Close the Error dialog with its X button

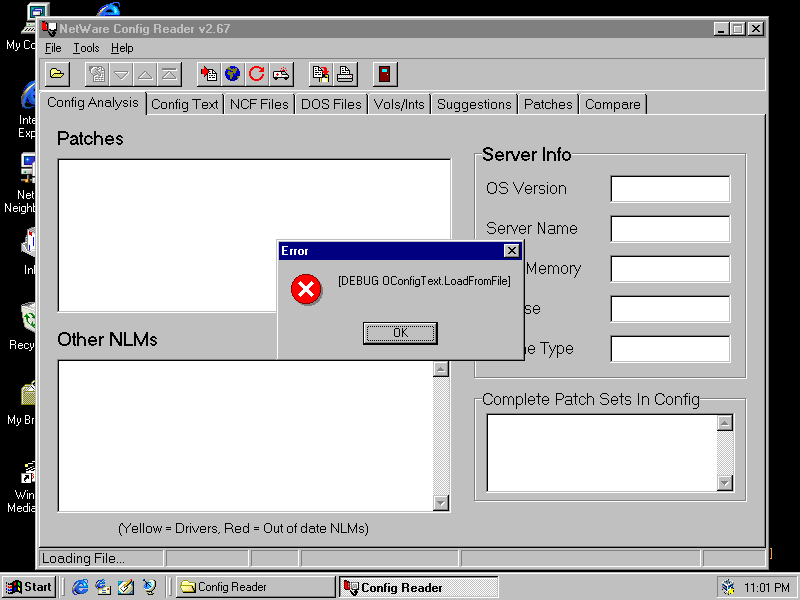coord(511,251)
